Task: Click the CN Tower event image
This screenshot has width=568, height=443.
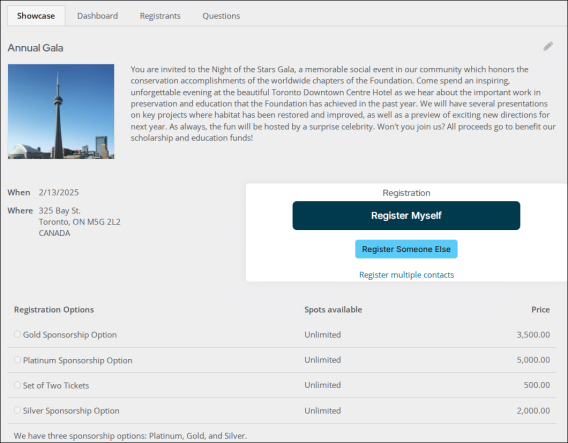Action: pyautogui.click(x=61, y=112)
